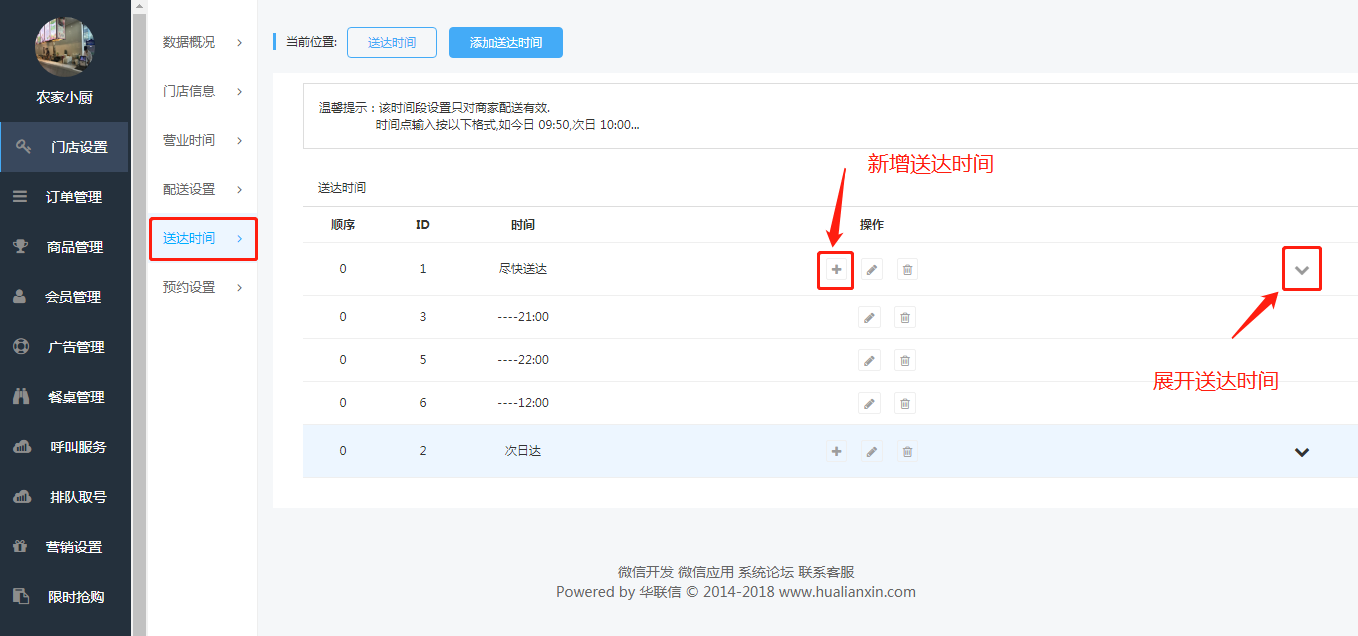Delete the ----22:00 time row
The image size is (1358, 636).
[905, 361]
